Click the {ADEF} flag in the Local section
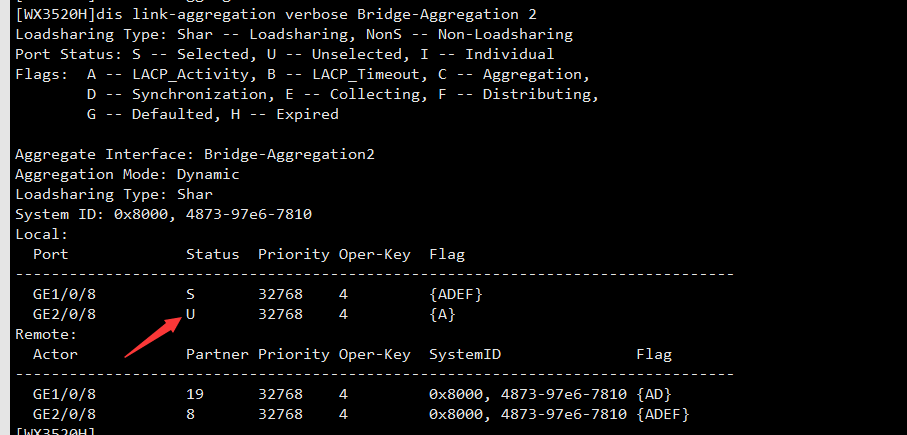This screenshot has width=907, height=435. coord(457,294)
